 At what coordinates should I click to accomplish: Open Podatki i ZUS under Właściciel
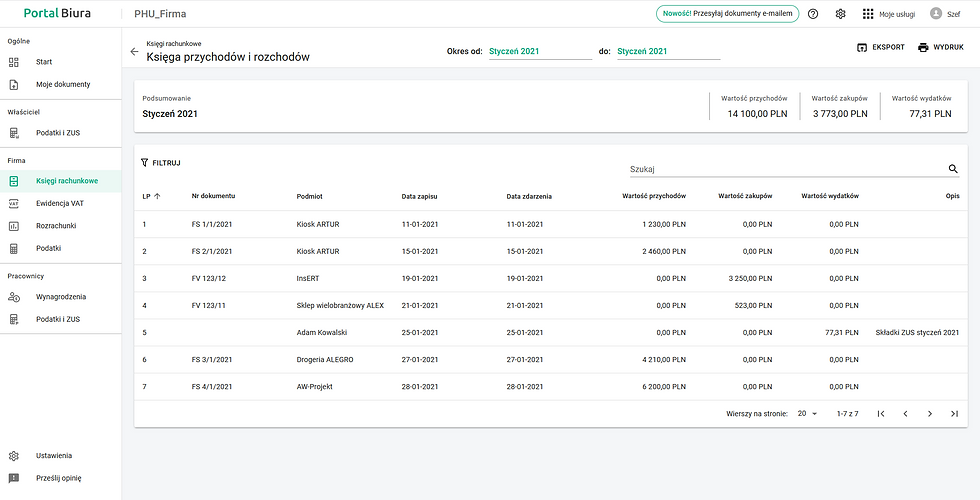tap(61, 132)
